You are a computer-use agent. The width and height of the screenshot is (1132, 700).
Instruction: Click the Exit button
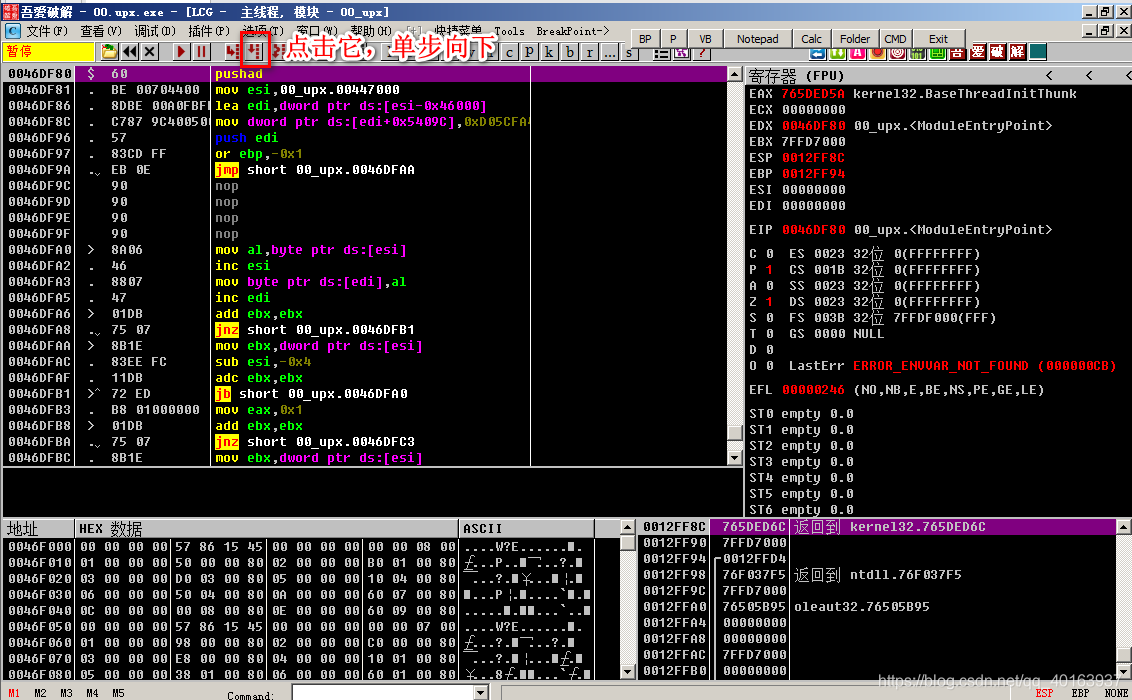[939, 39]
